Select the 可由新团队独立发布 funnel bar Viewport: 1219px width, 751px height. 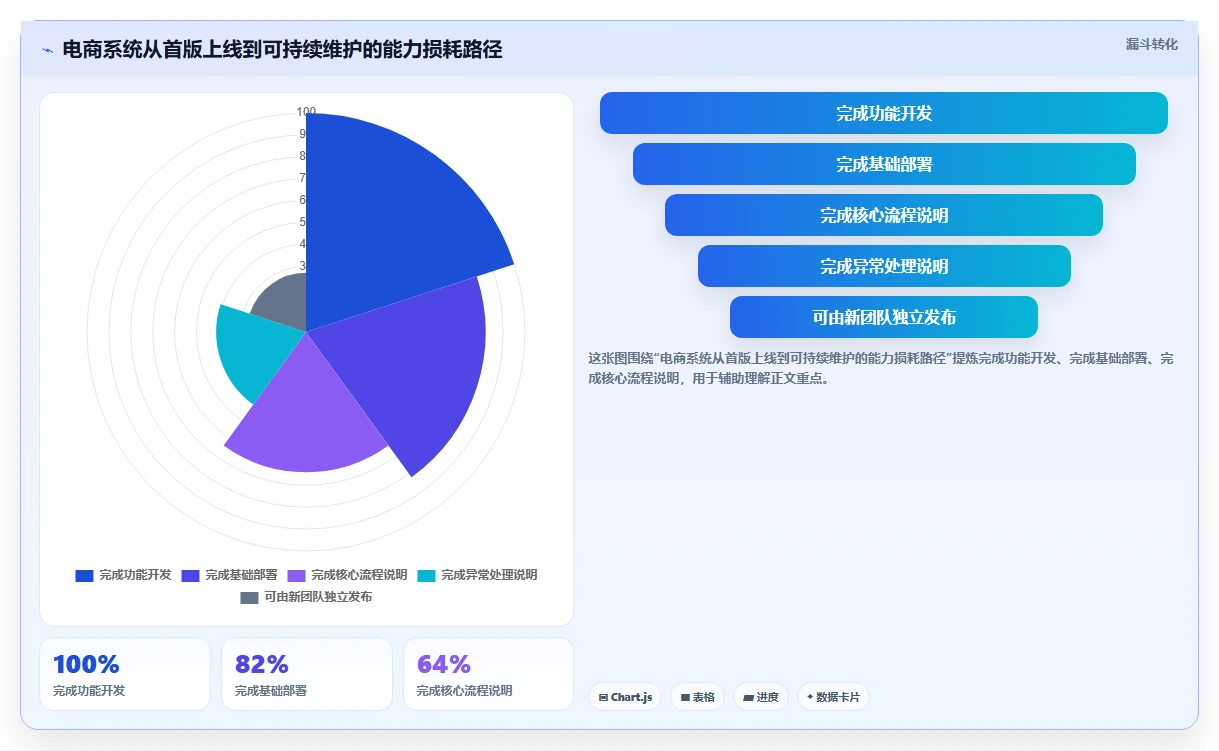coord(884,317)
